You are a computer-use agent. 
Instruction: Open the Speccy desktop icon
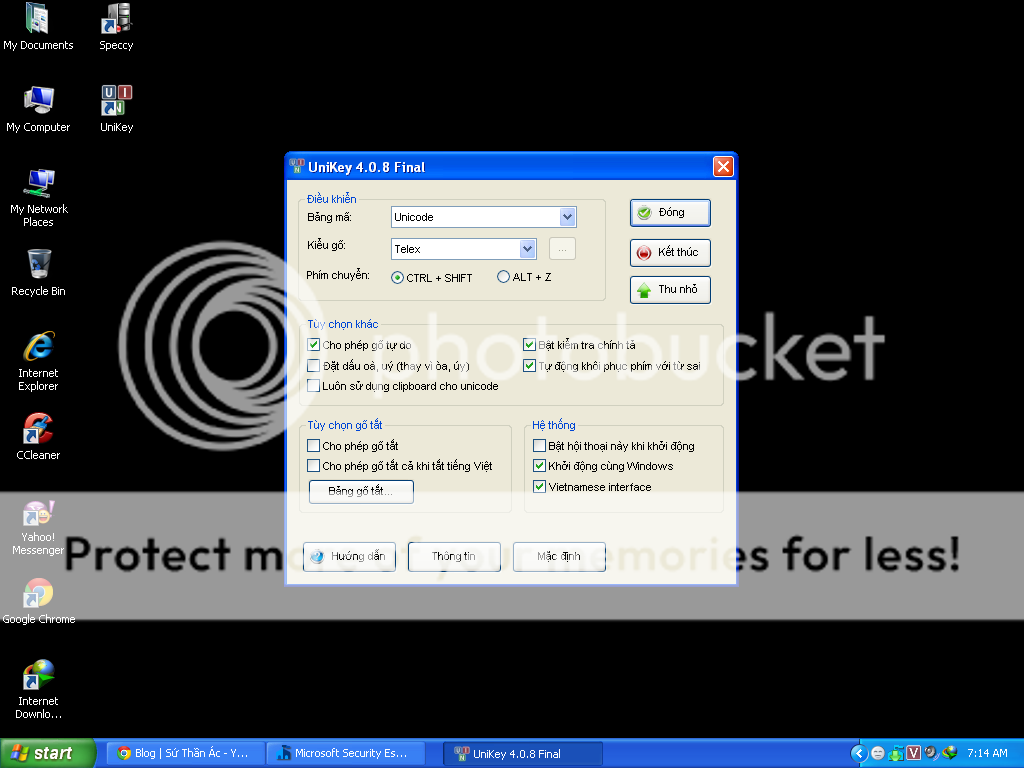[116, 27]
